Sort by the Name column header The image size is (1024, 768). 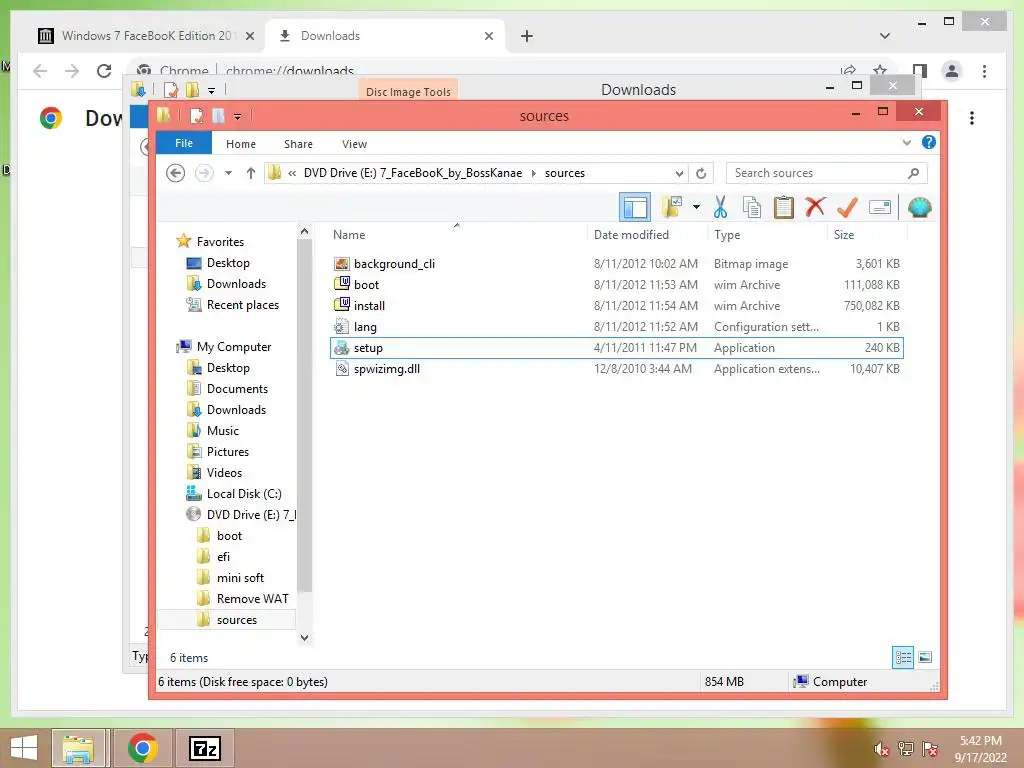(x=349, y=234)
